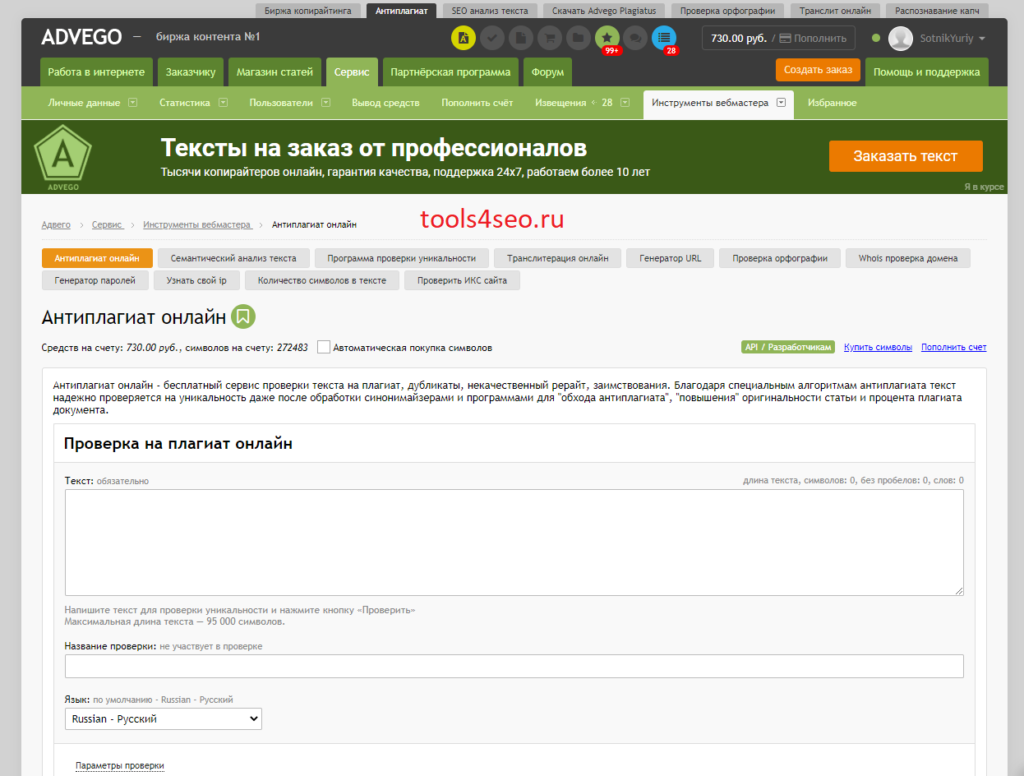The width and height of the screenshot is (1024, 776).
Task: Open the top Проверка орфографии tab
Action: (x=728, y=10)
